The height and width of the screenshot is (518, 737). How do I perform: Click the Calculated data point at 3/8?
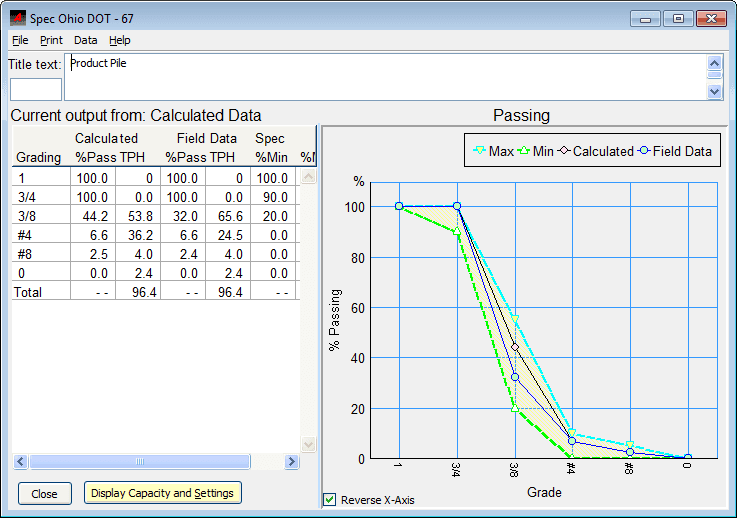515,347
